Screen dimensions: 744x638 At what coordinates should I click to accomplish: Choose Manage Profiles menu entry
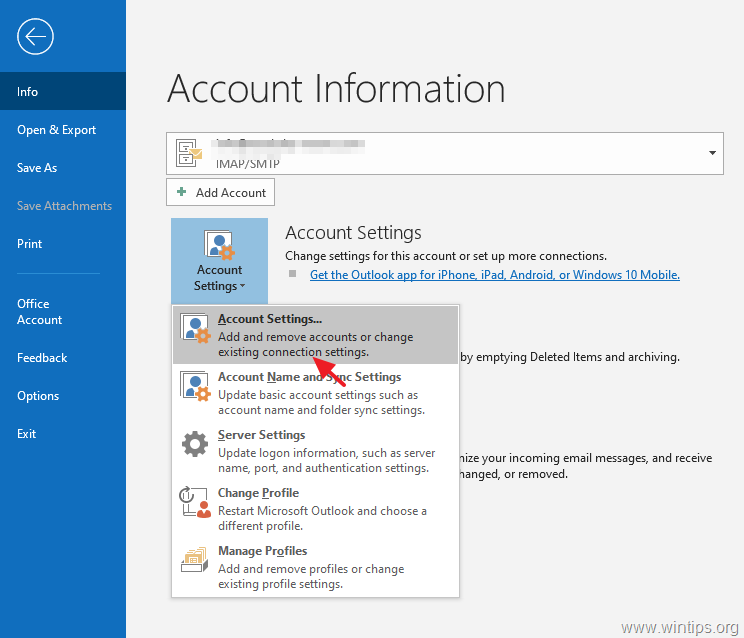316,567
